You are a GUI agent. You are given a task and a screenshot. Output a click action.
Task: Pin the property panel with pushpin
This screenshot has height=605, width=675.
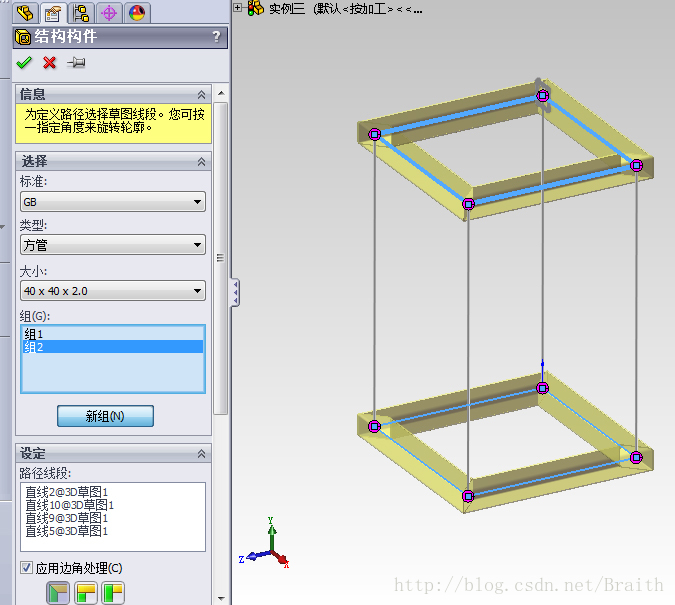point(76,63)
